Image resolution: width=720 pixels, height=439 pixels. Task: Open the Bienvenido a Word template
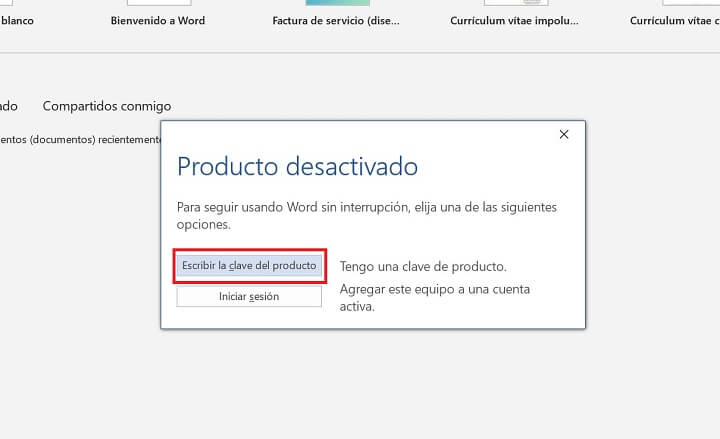158,20
